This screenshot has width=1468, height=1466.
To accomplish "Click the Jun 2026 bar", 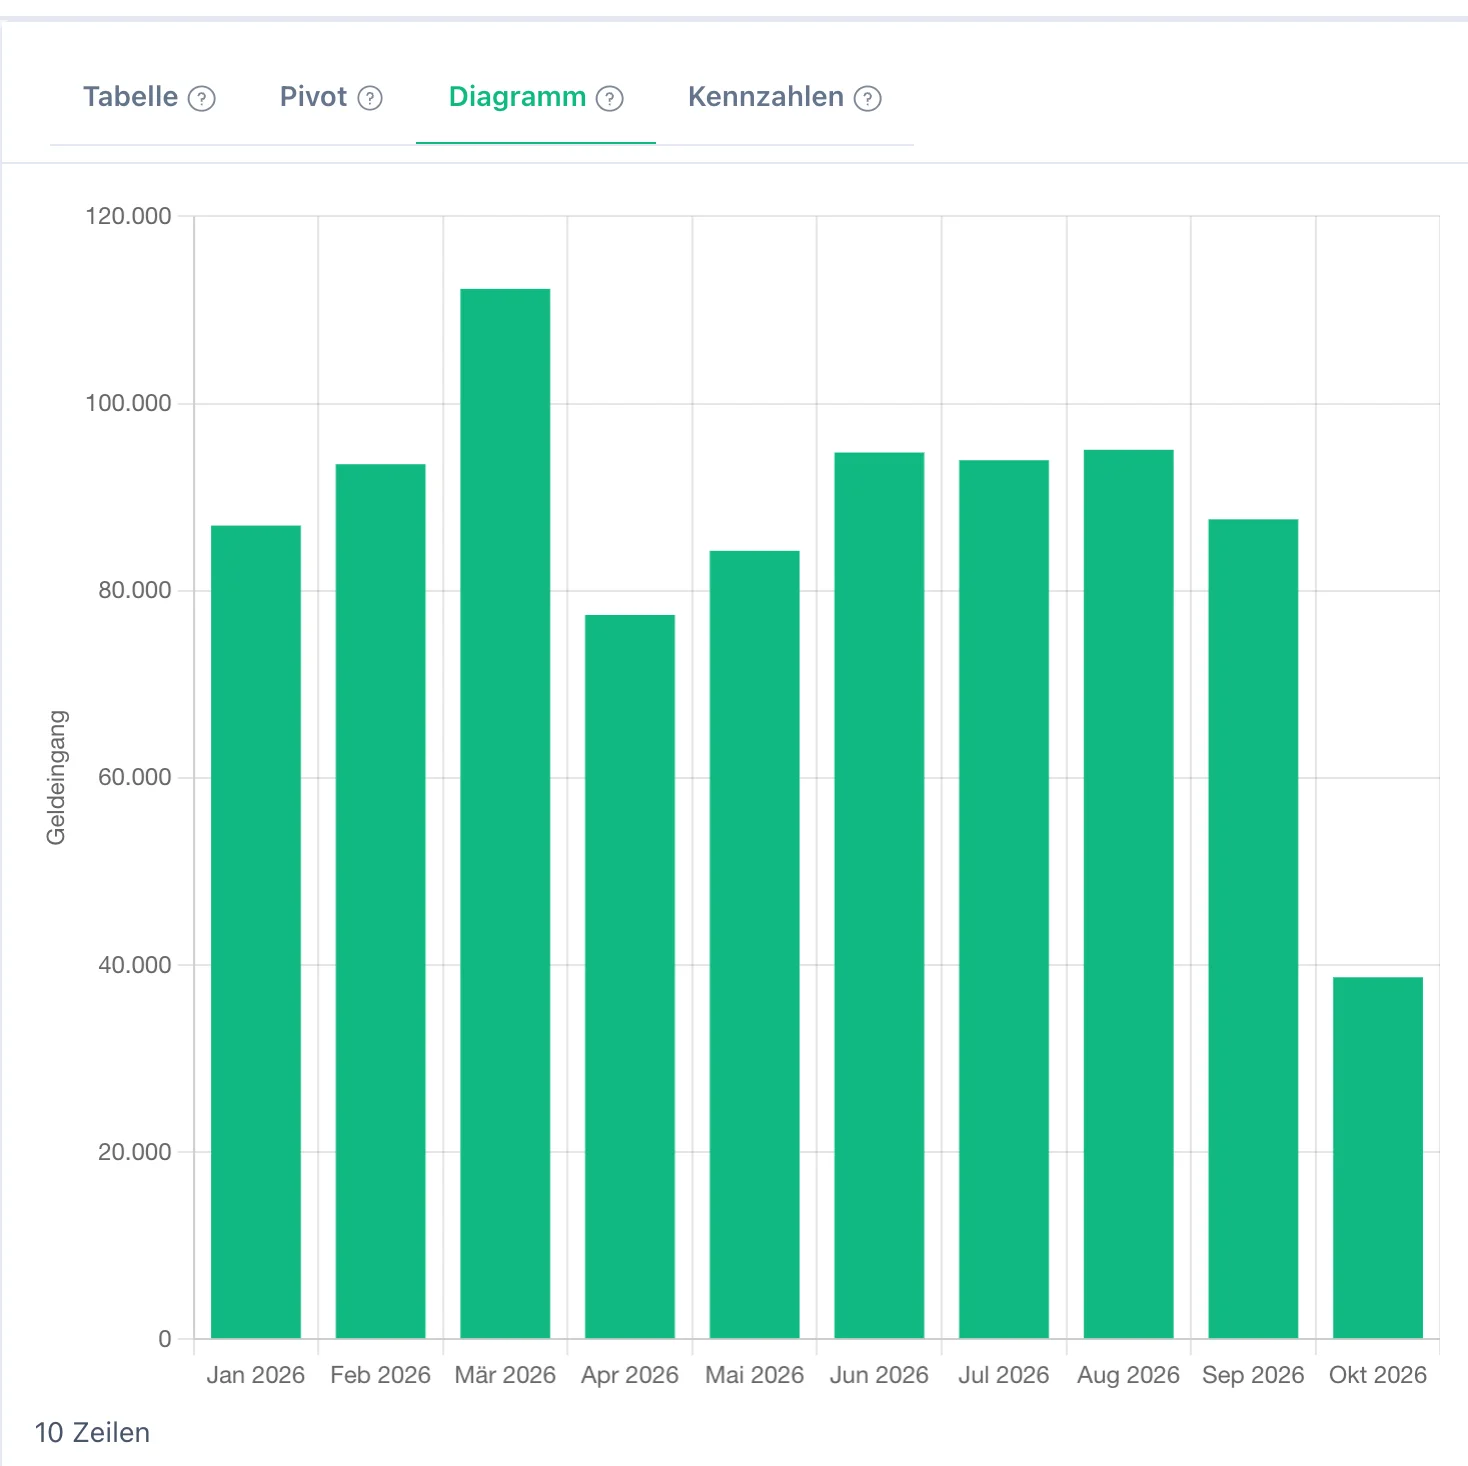I will 879,896.
